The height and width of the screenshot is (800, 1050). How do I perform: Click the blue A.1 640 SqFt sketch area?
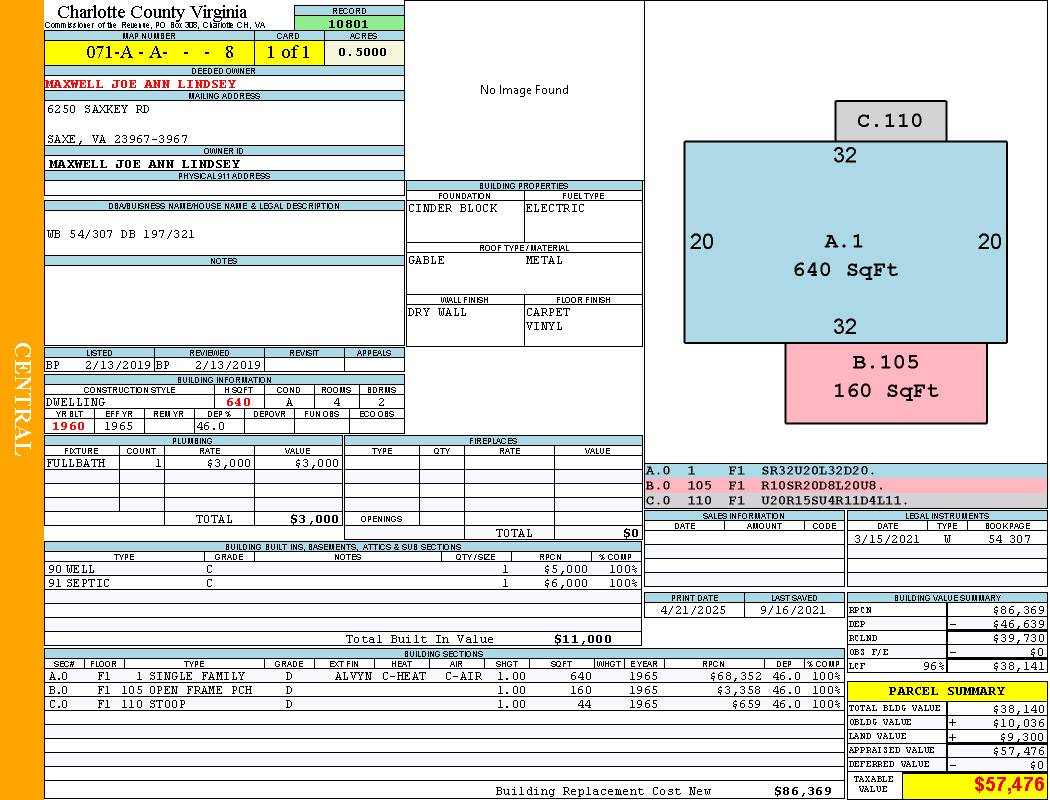pos(845,255)
